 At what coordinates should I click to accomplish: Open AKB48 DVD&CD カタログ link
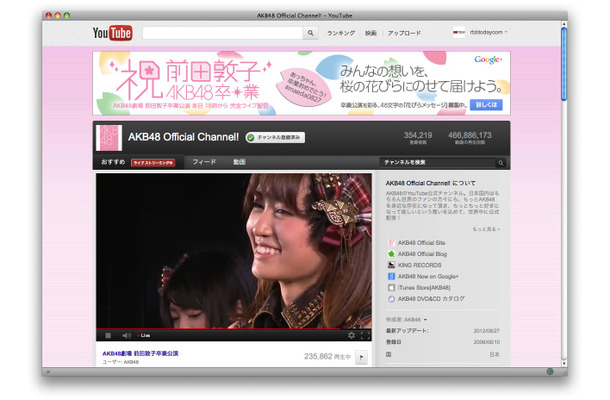pos(431,299)
